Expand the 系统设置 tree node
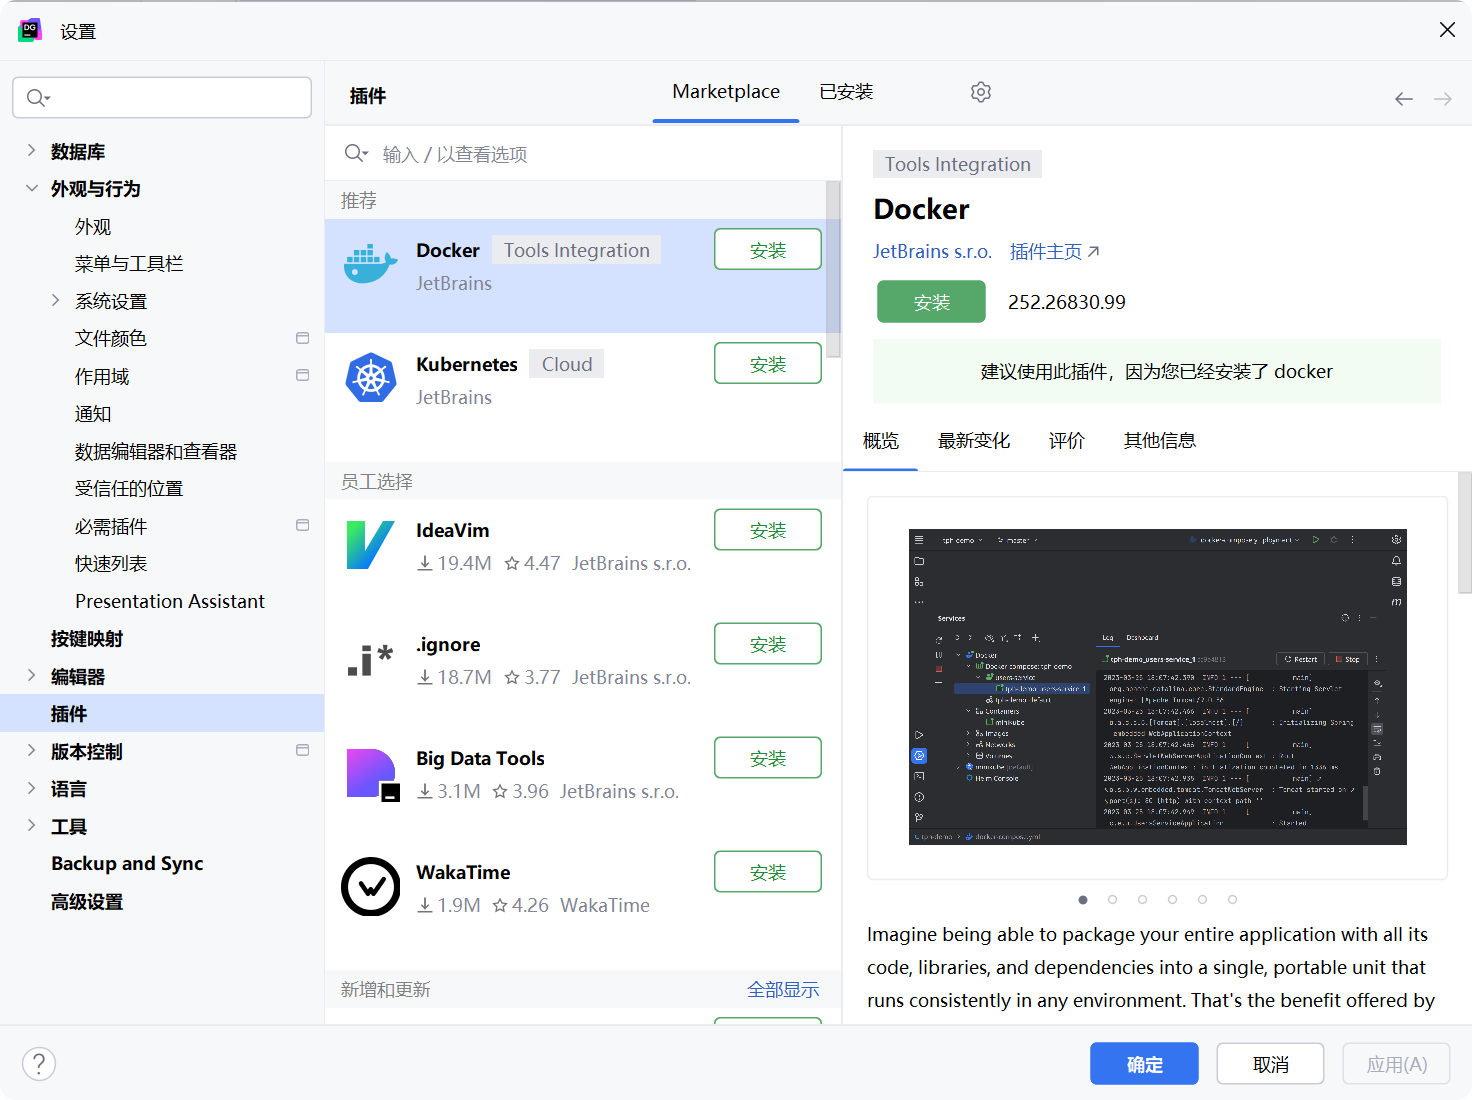Viewport: 1472px width, 1100px height. (55, 301)
